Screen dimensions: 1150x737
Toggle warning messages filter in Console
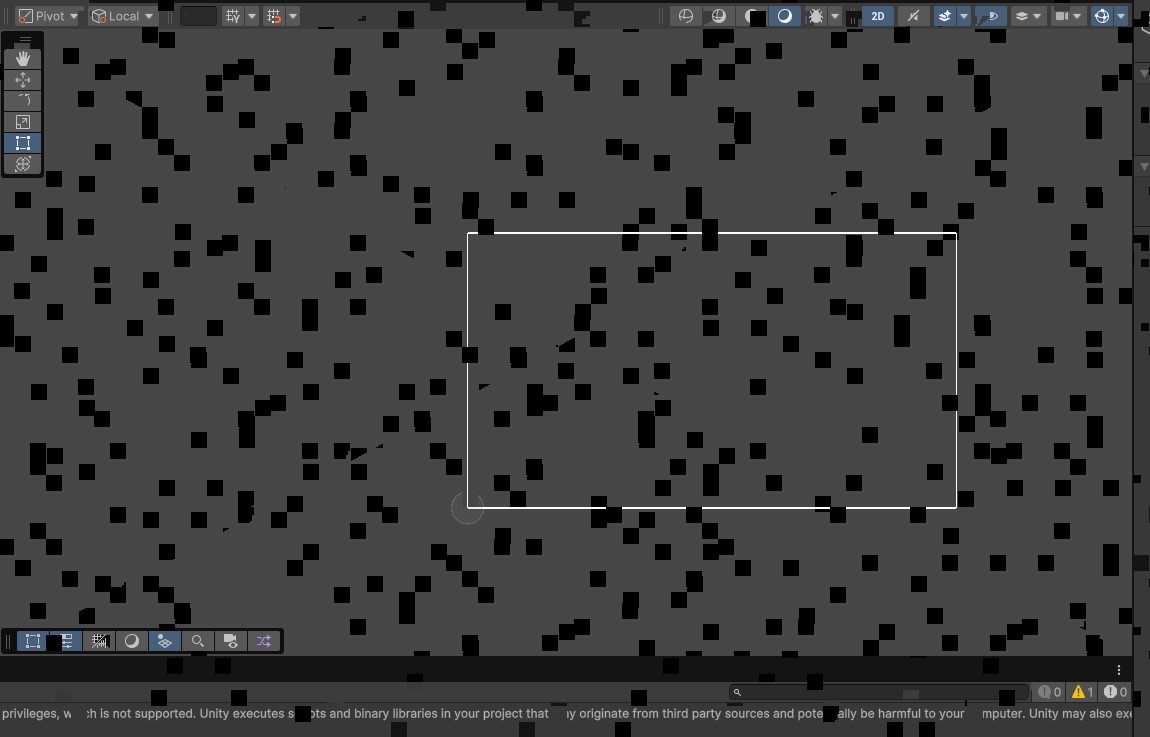coord(1082,692)
